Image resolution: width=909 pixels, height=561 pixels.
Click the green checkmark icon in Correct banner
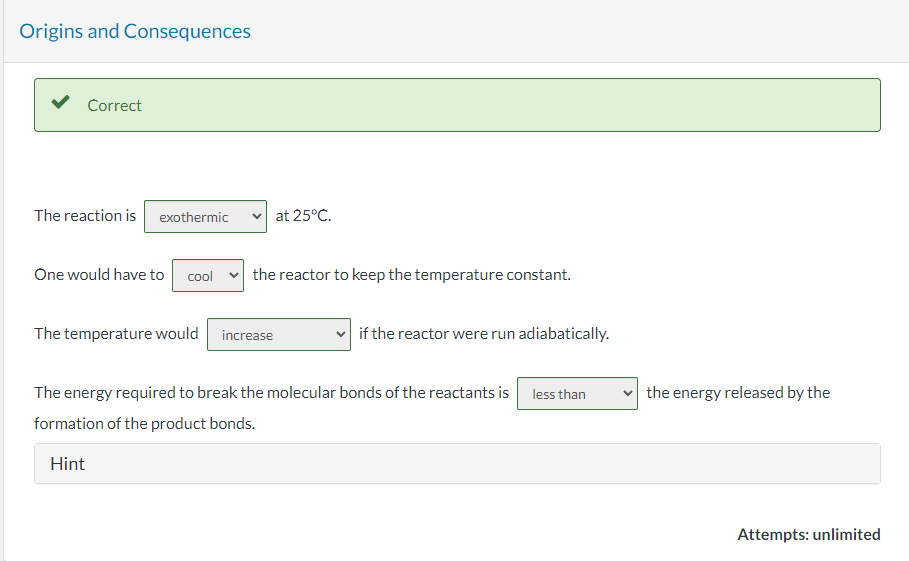(60, 103)
